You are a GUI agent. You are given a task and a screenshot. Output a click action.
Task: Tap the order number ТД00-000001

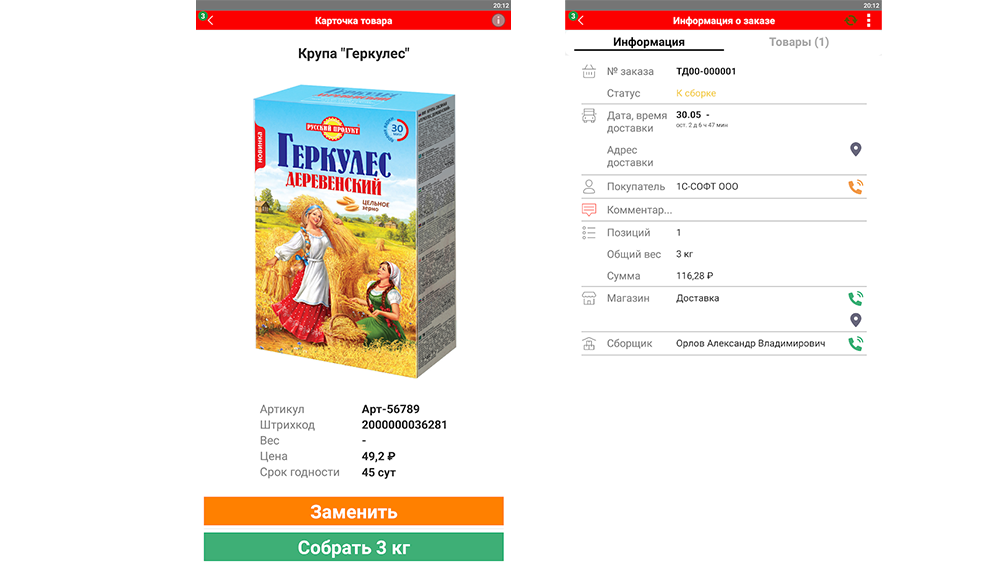[x=706, y=71]
